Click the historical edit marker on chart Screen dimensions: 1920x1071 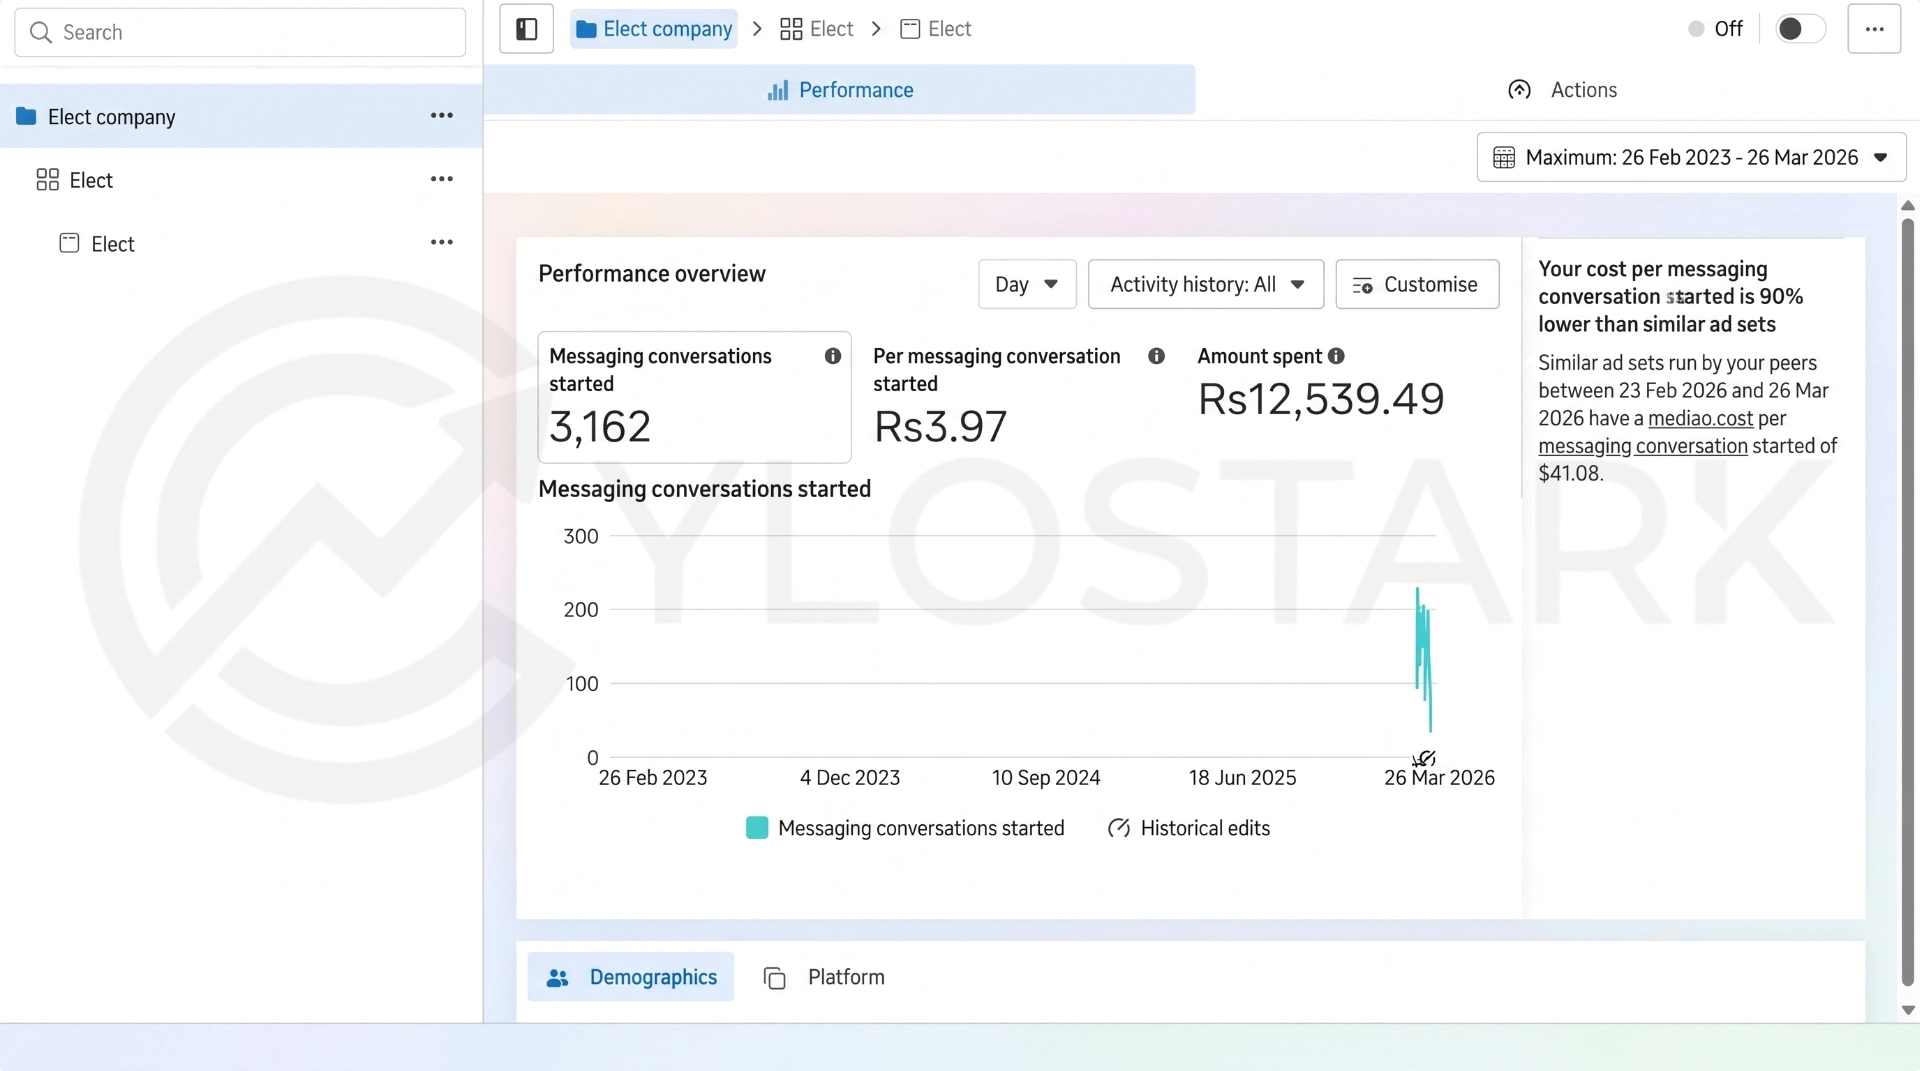1425,759
